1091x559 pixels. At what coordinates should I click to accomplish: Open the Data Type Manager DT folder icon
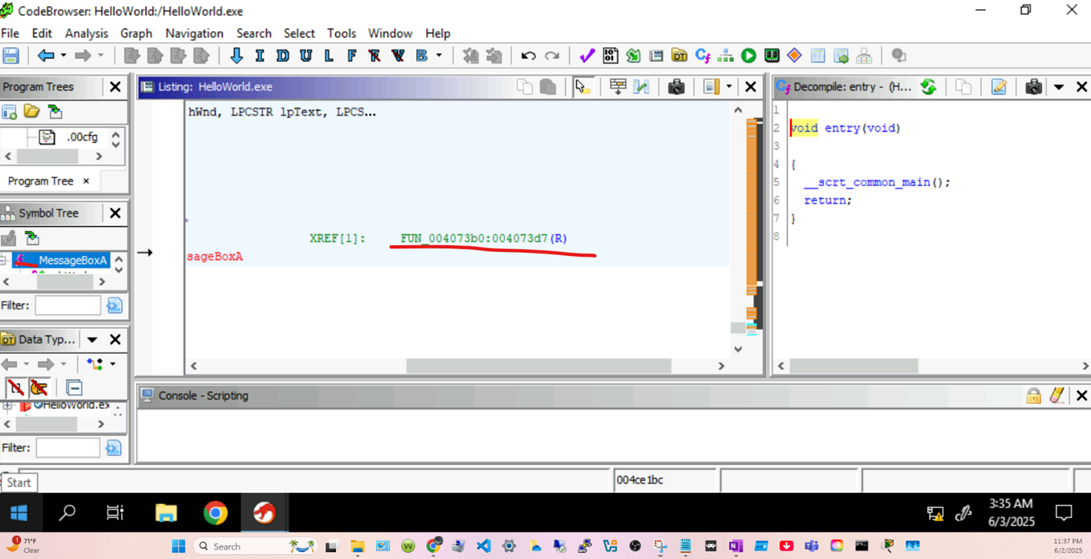click(x=679, y=56)
